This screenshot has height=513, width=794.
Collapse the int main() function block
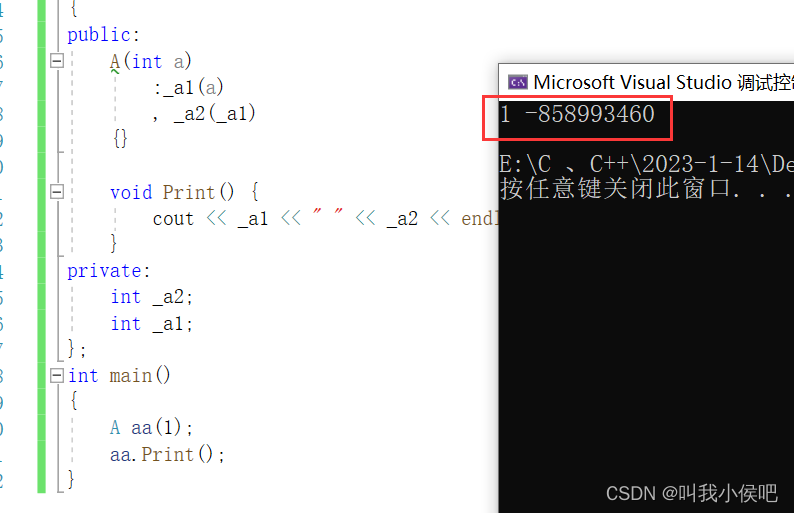pos(57,375)
